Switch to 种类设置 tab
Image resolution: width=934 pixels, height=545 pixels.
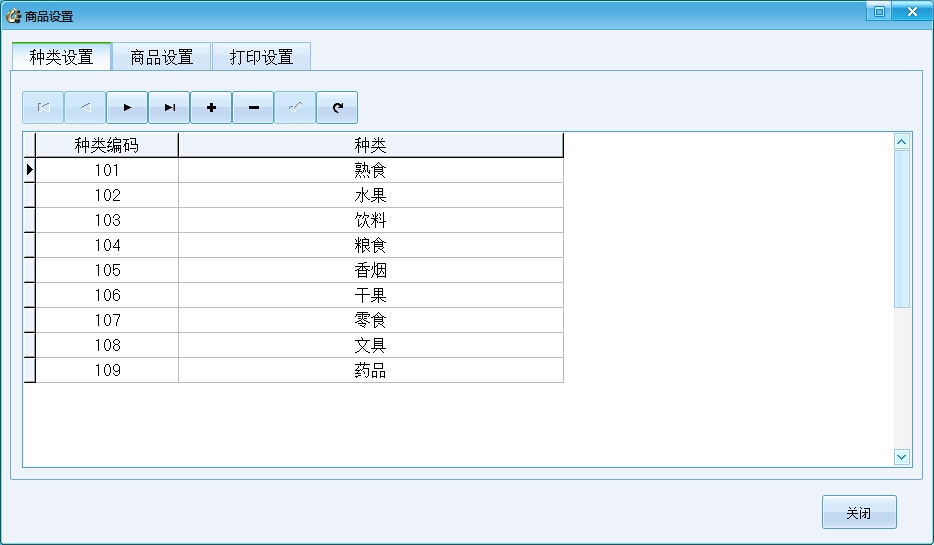[x=61, y=57]
